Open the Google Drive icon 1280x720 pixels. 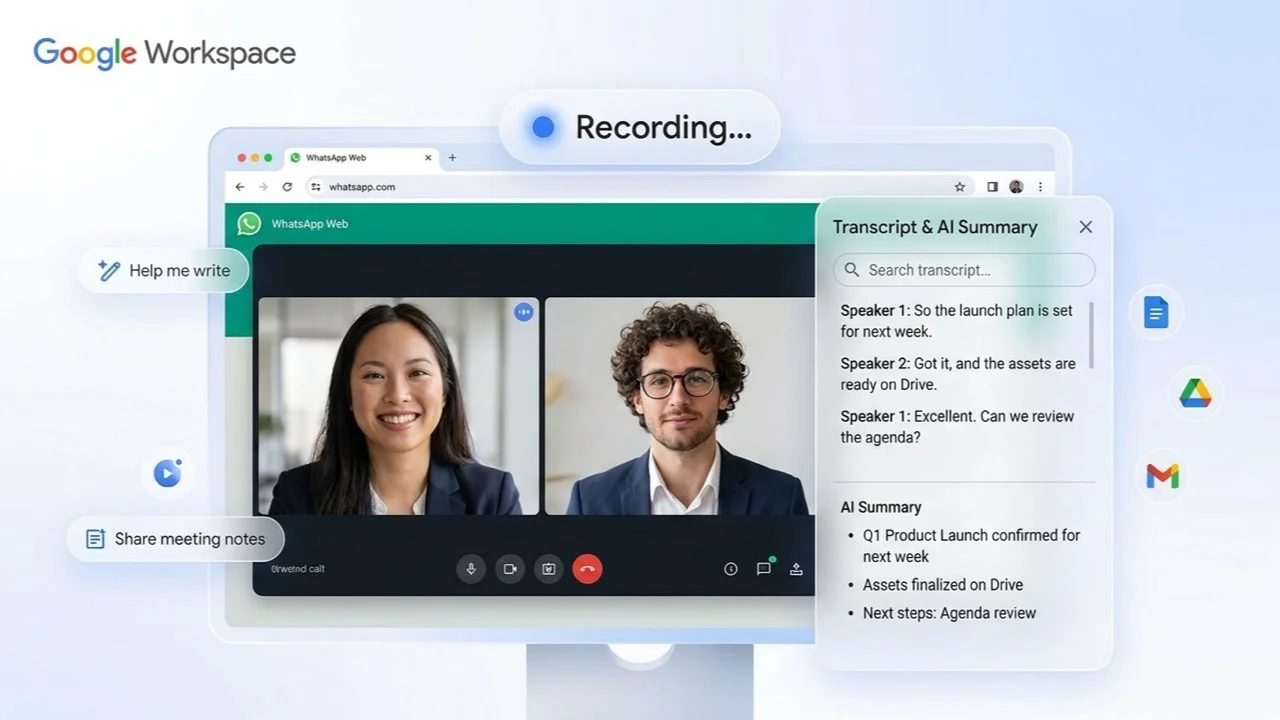coord(1195,393)
